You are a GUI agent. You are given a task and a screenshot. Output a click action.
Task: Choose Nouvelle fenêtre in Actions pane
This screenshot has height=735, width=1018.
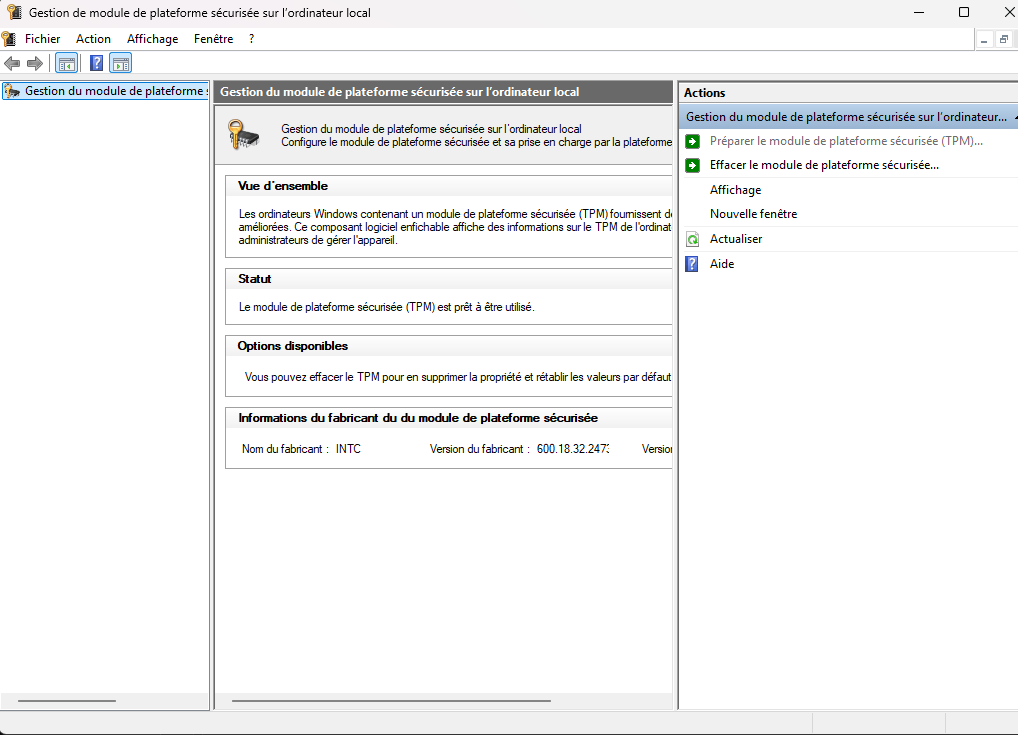pos(753,214)
